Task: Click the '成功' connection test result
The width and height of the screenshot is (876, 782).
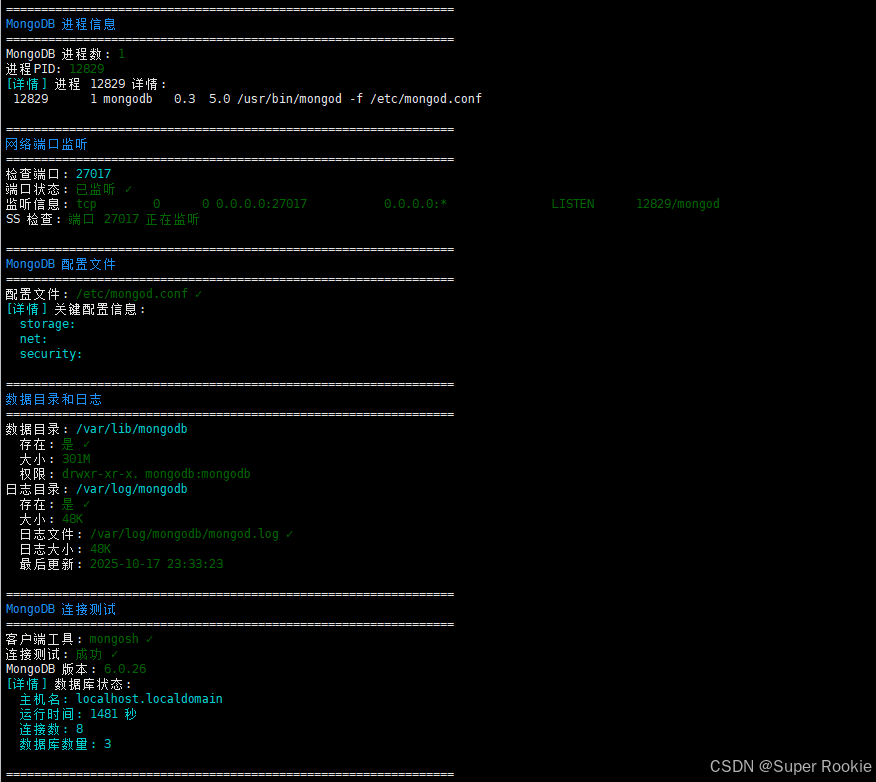Action: pos(89,654)
